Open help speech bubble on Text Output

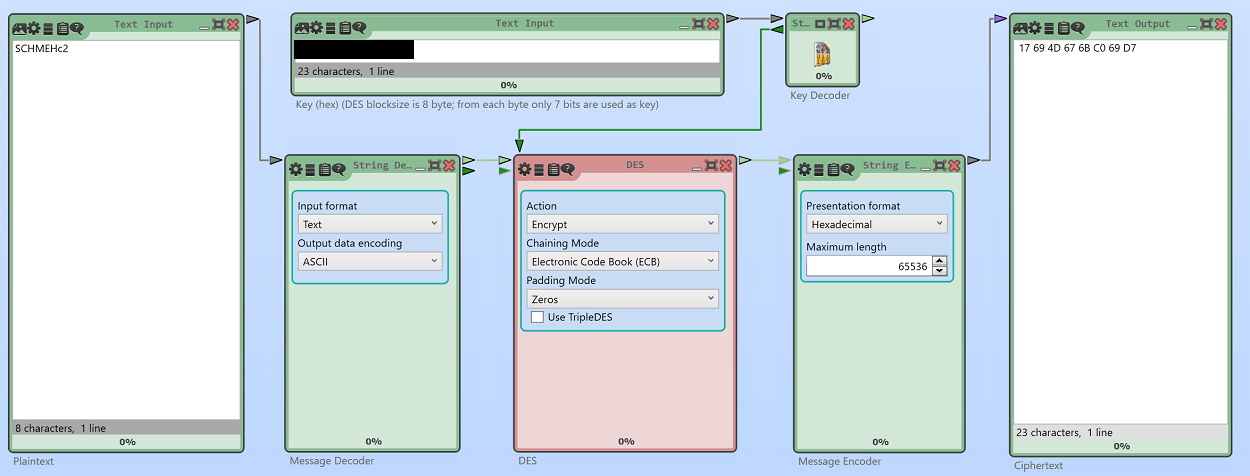point(1079,28)
